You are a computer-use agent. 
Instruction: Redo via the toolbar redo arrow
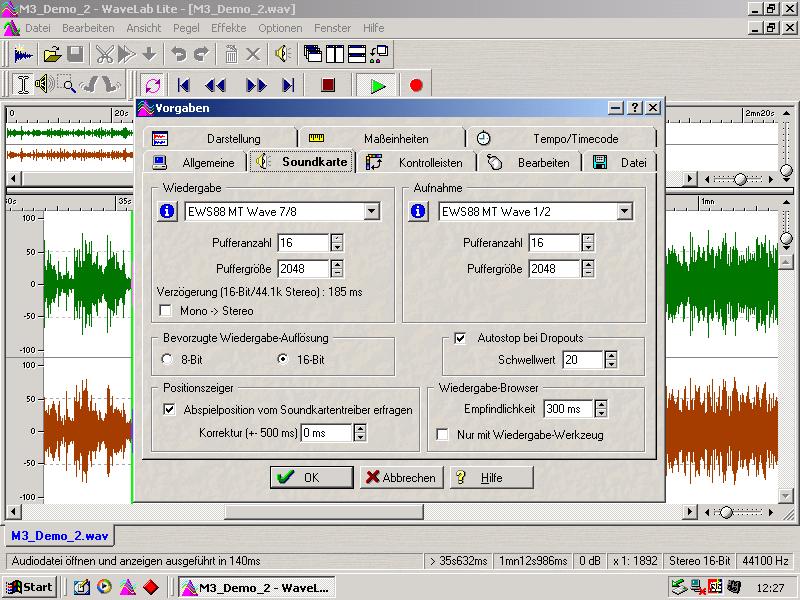[202, 54]
